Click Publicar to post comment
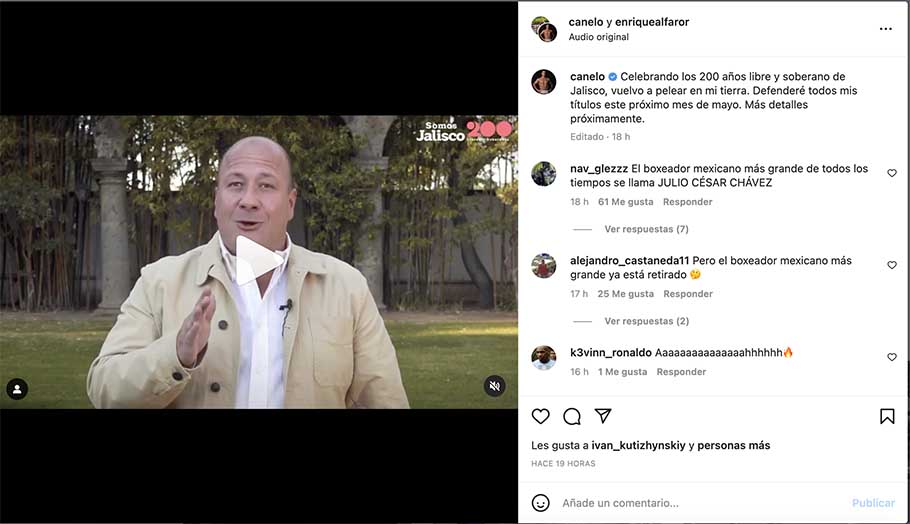The height and width of the screenshot is (524, 910). (873, 503)
